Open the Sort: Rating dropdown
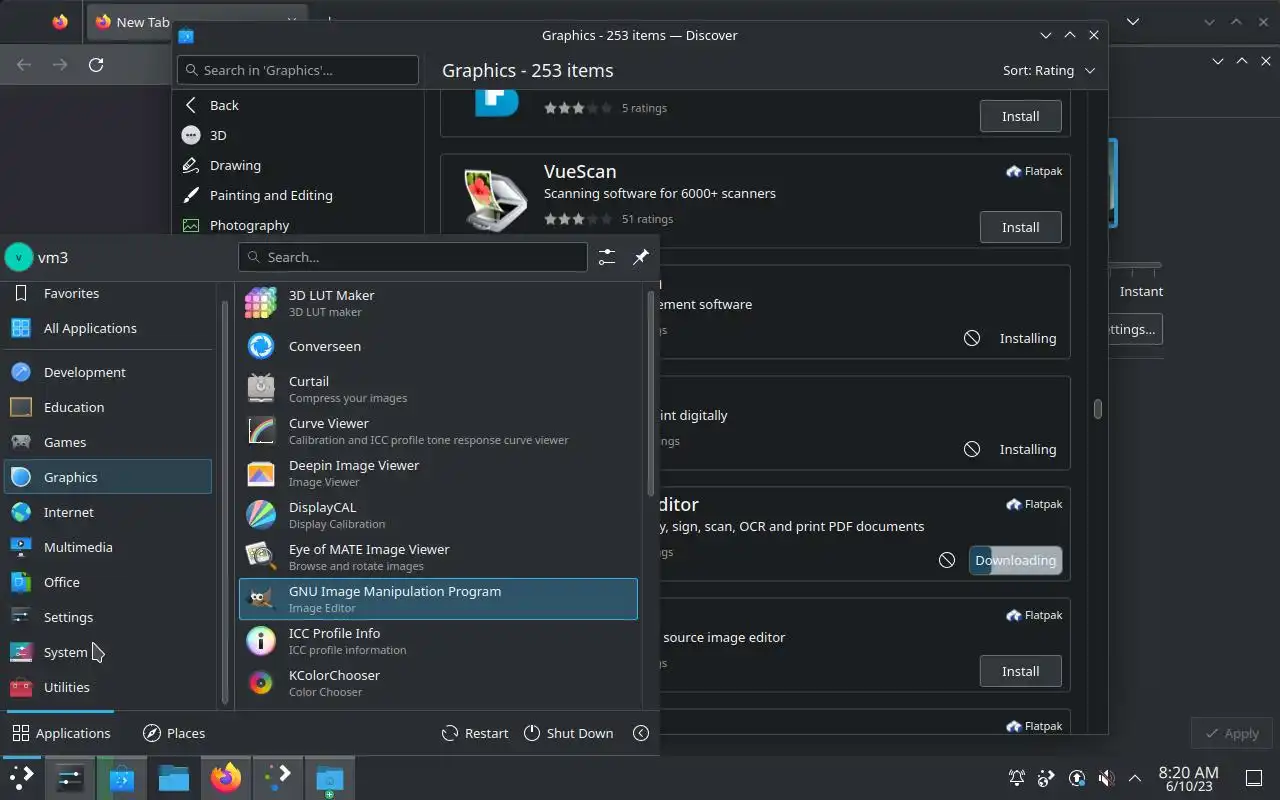This screenshot has height=800, width=1280. pyautogui.click(x=1049, y=70)
